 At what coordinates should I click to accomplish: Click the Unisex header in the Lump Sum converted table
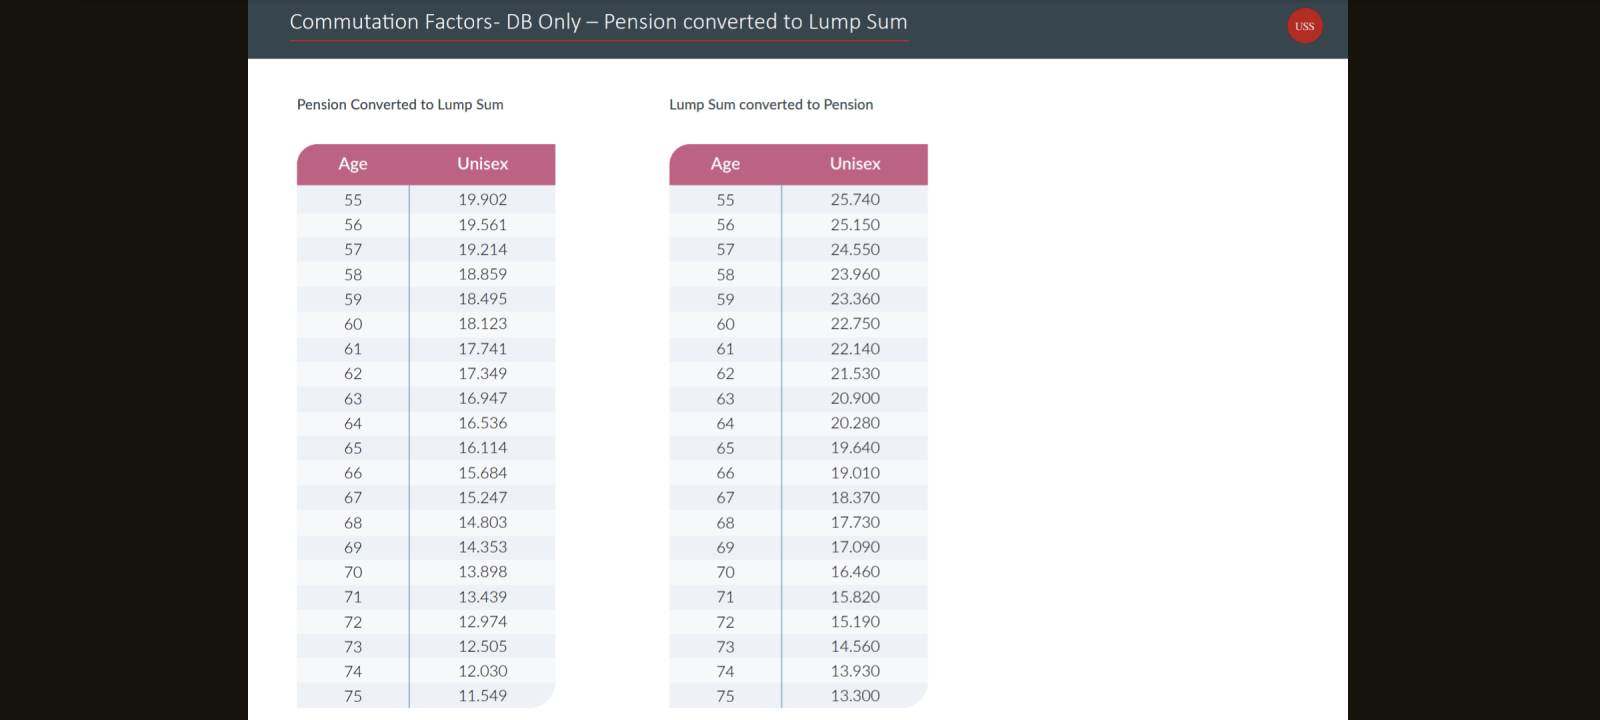click(x=855, y=164)
